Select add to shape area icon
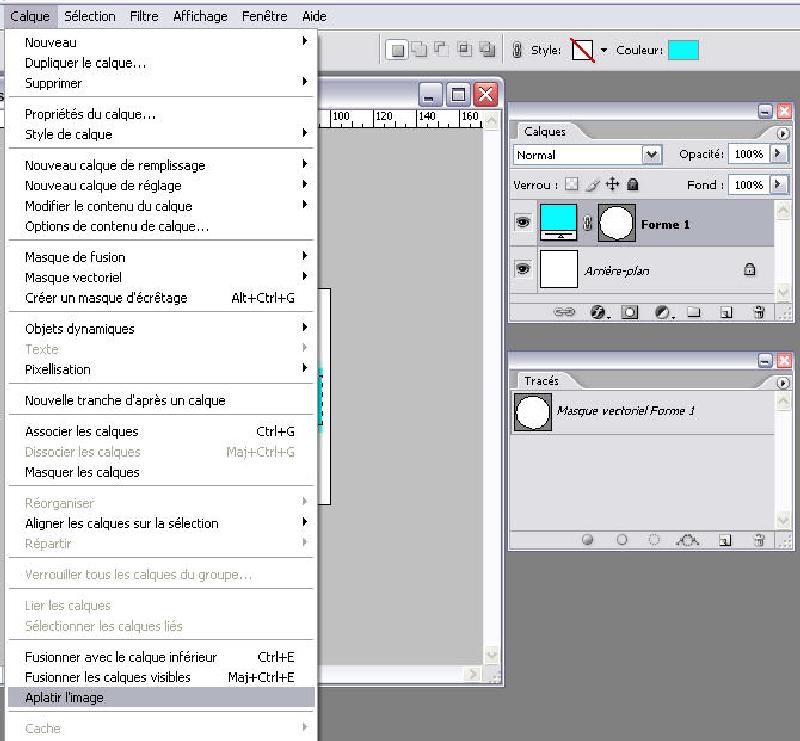 [x=419, y=50]
